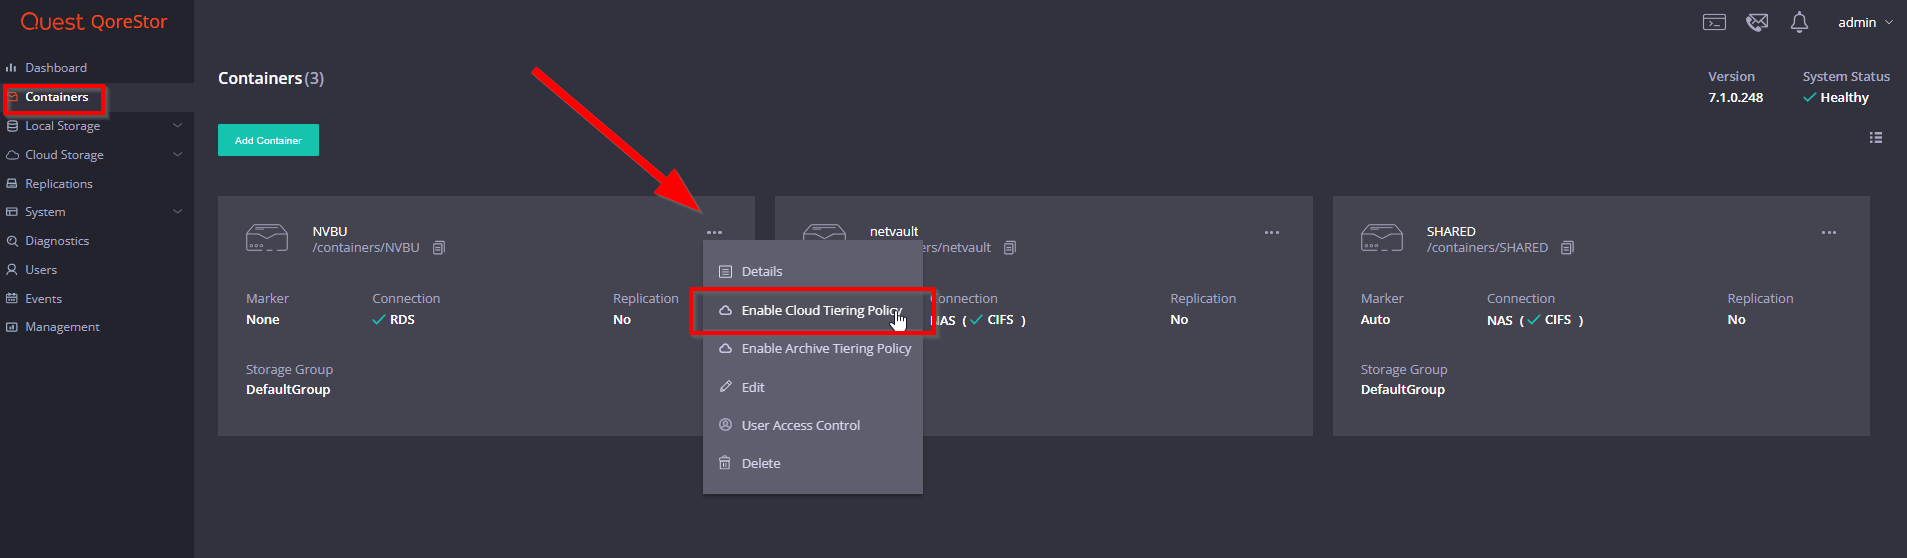Click the Containers (3) heading
1907x558 pixels.
coord(271,78)
